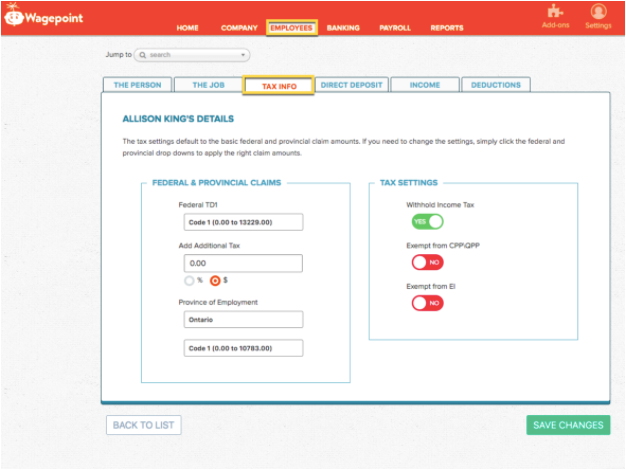The width and height of the screenshot is (626, 470).
Task: Switch to DIRECT DEPOSIT tab
Action: [351, 85]
